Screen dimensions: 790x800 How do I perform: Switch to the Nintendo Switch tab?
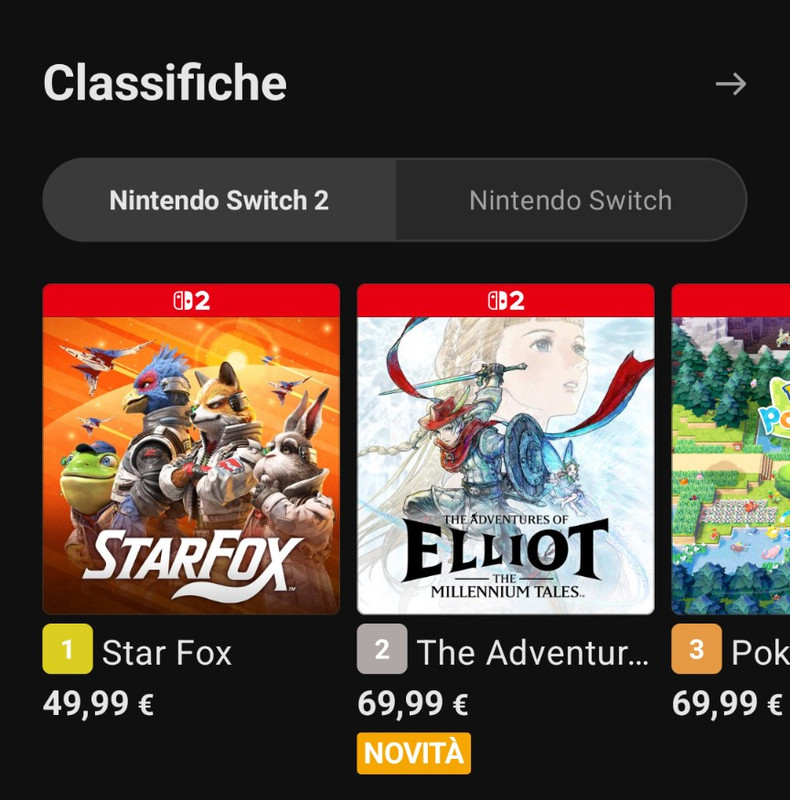pos(571,200)
